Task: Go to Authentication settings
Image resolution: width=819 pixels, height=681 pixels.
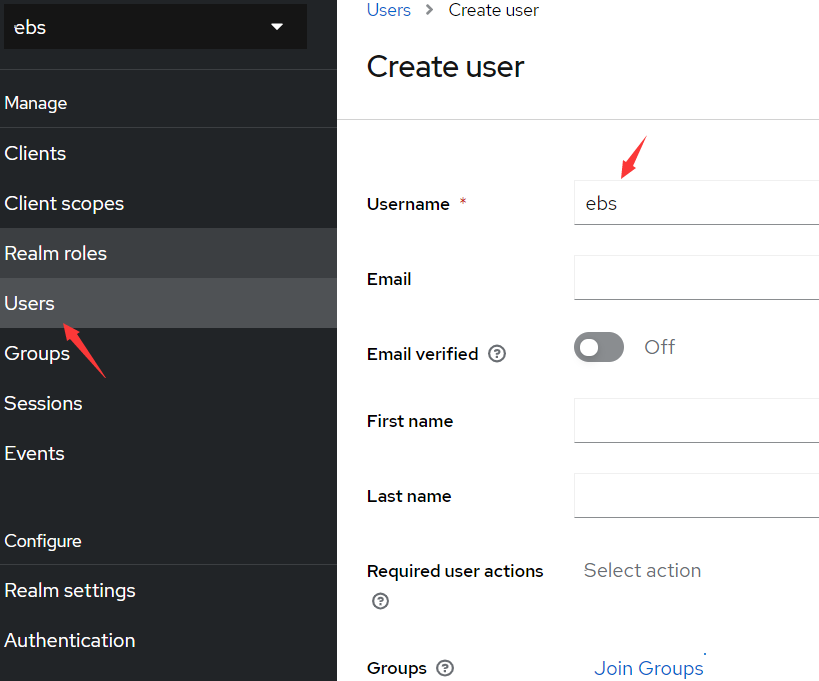Action: point(168,640)
